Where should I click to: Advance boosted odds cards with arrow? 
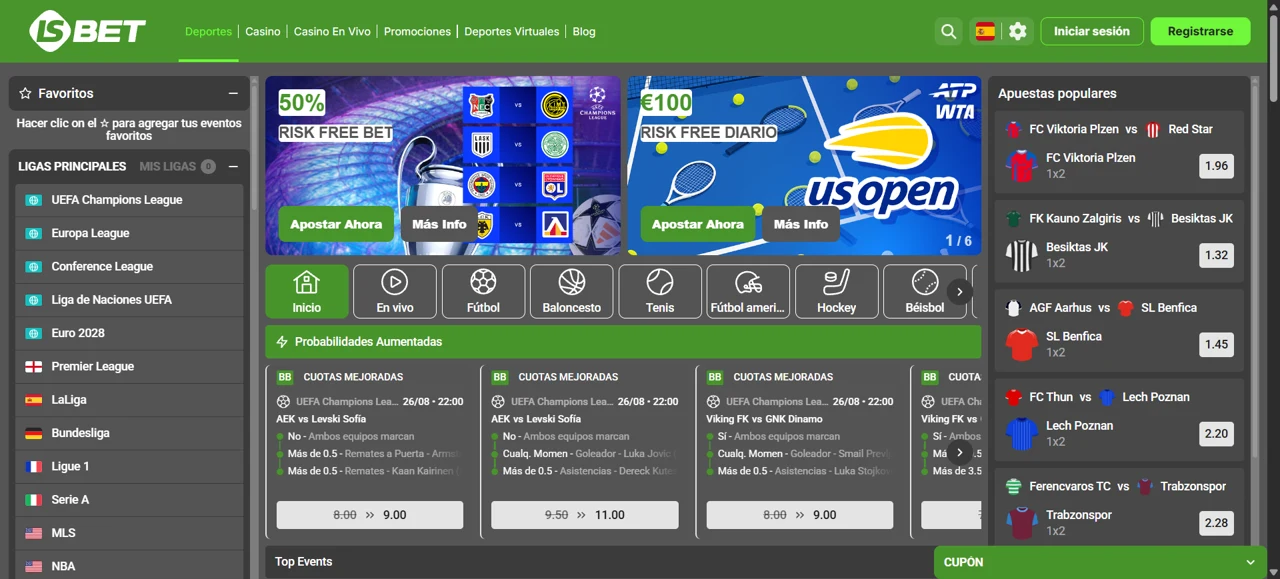959,453
